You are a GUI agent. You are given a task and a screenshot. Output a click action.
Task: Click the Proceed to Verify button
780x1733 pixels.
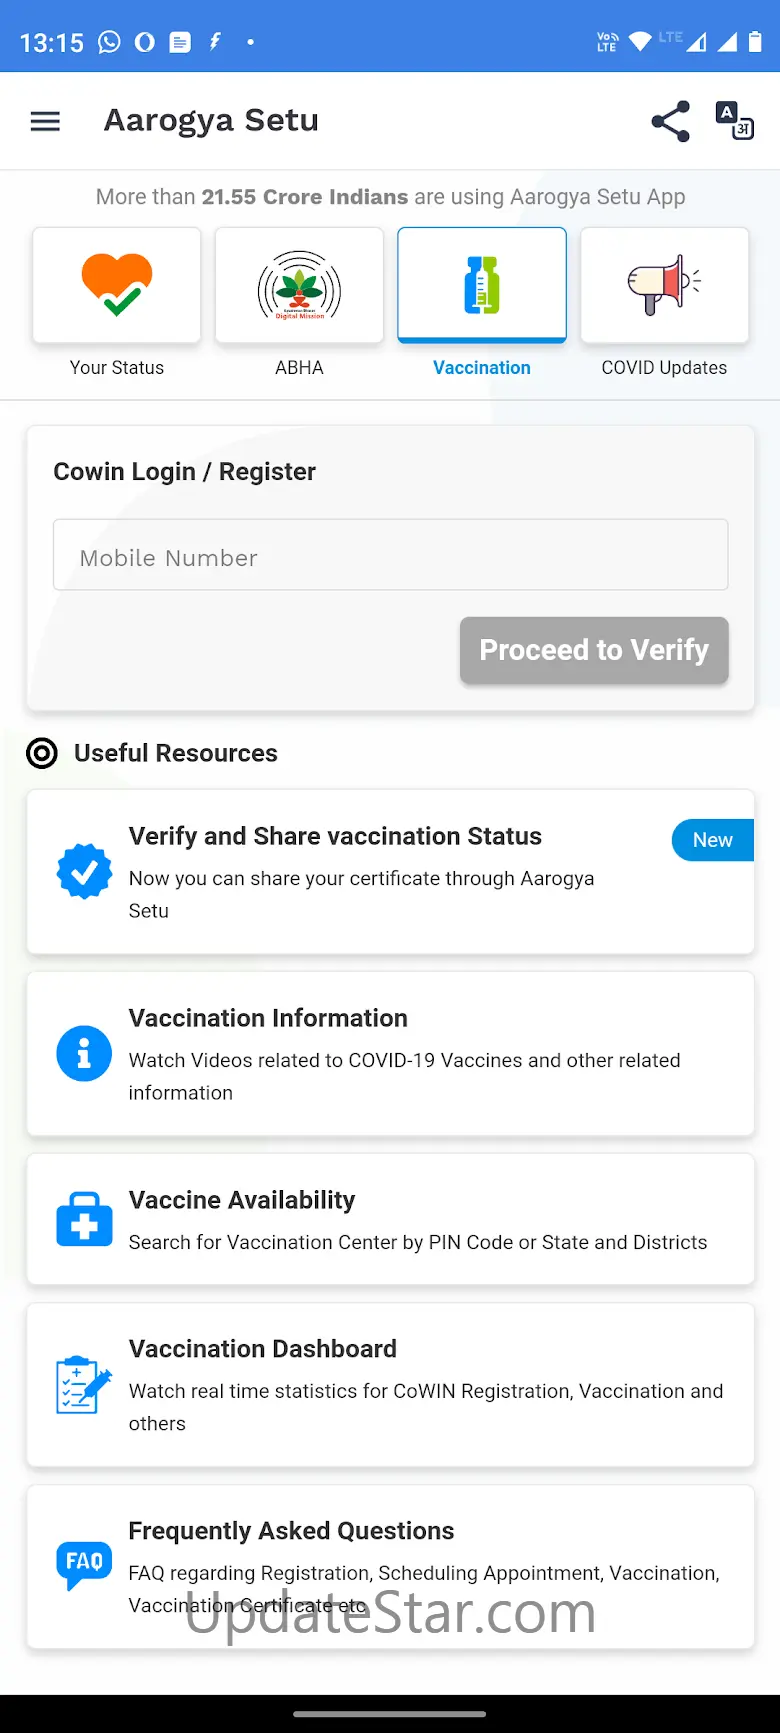tap(594, 650)
